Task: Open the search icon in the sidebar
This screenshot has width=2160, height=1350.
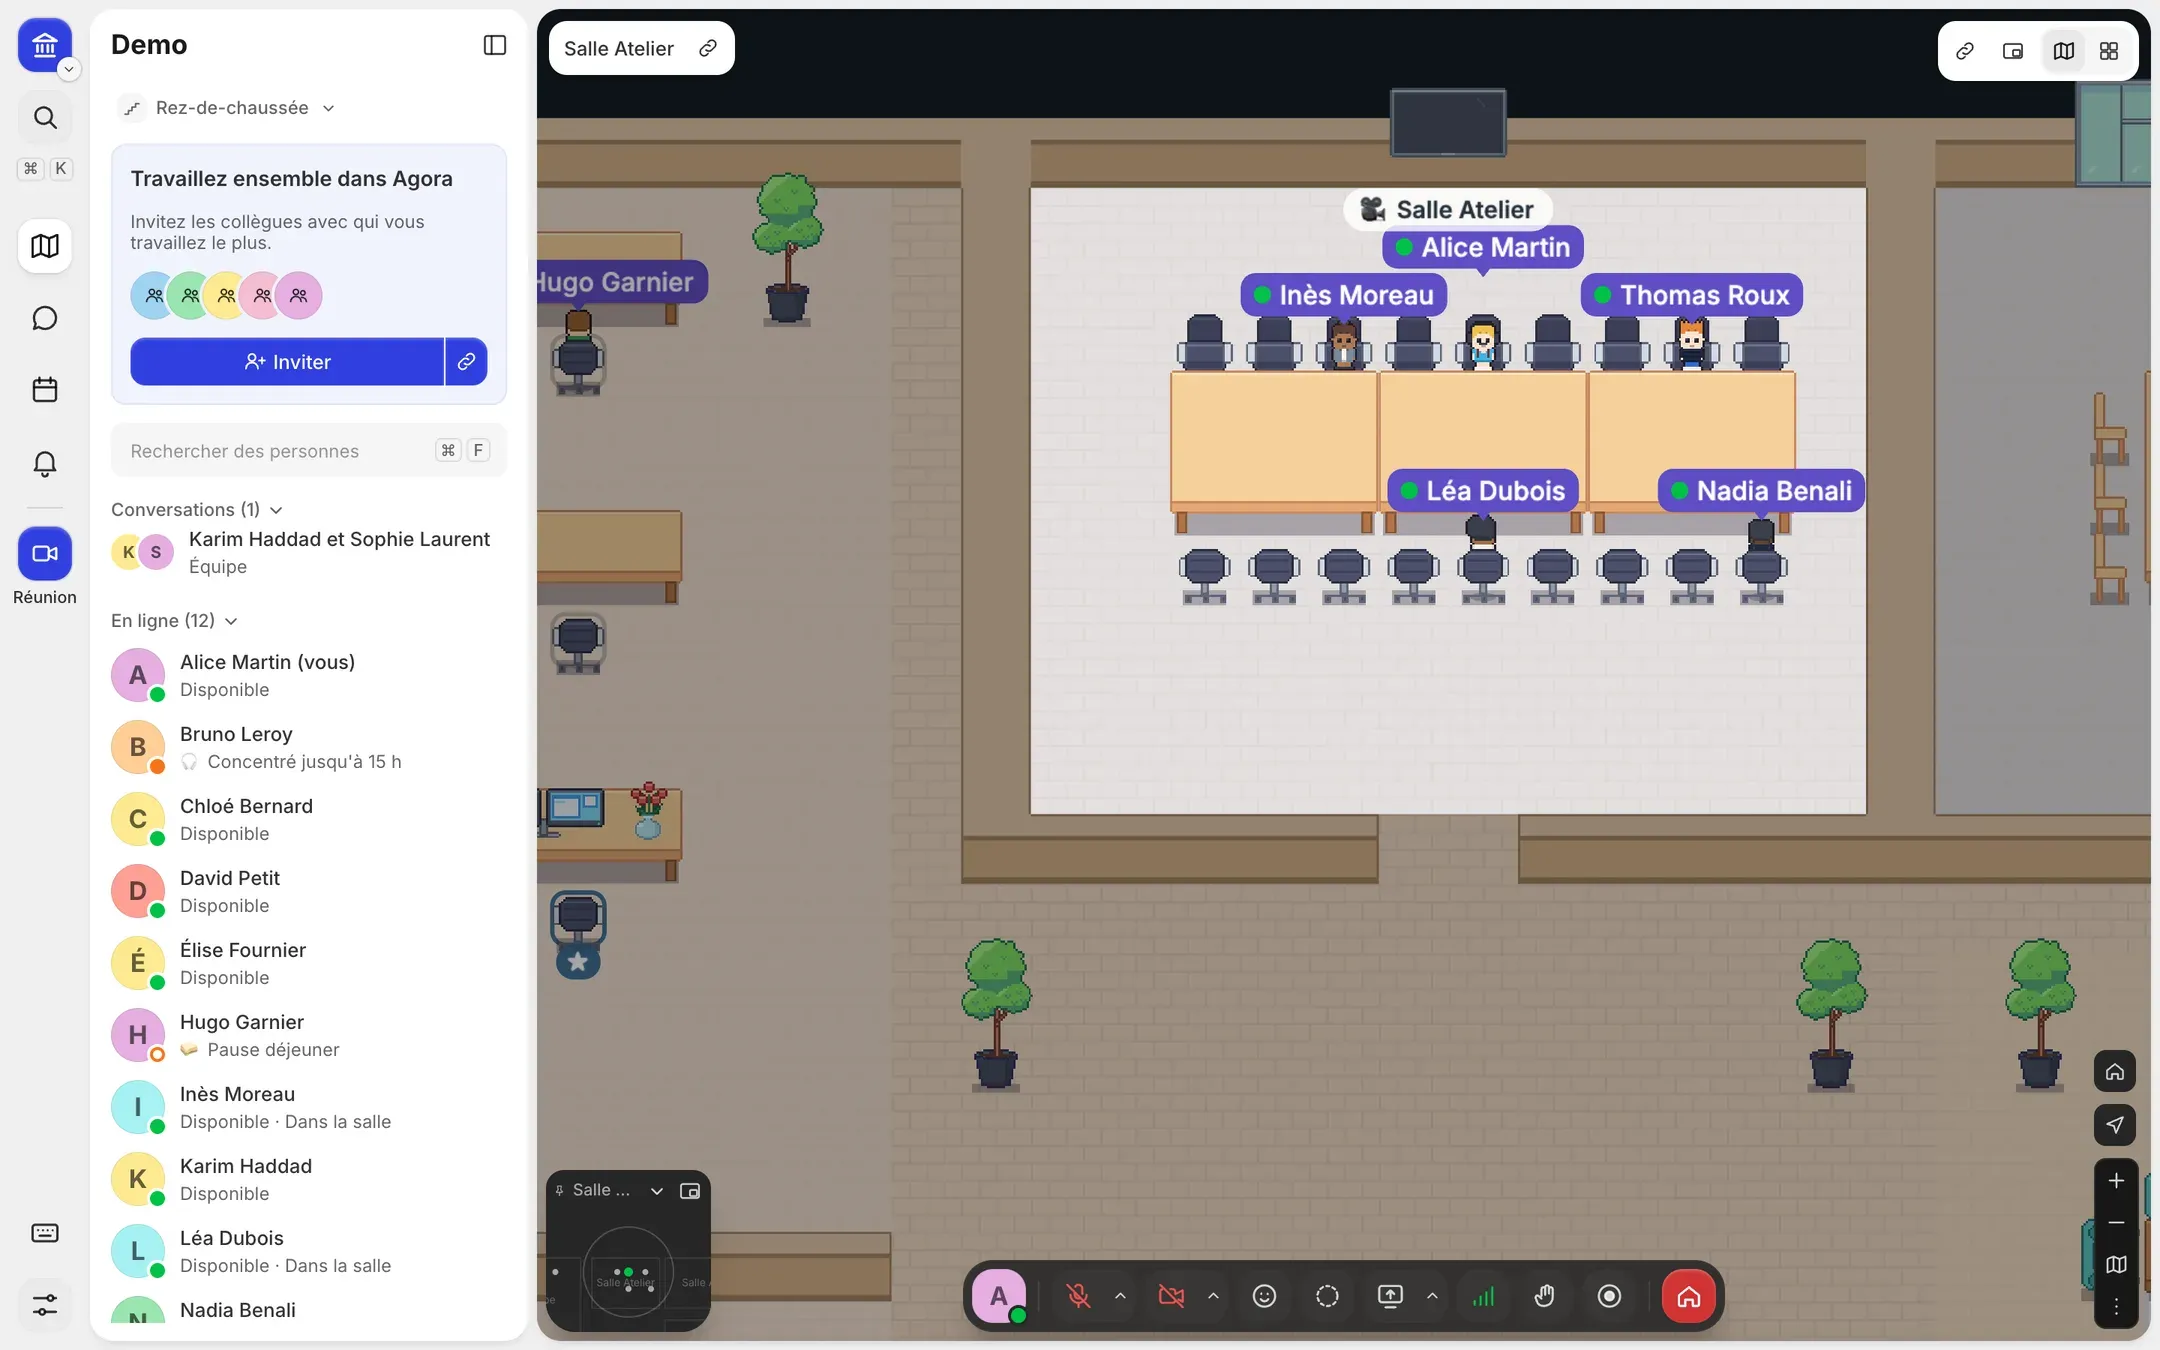Action: tap(45, 118)
